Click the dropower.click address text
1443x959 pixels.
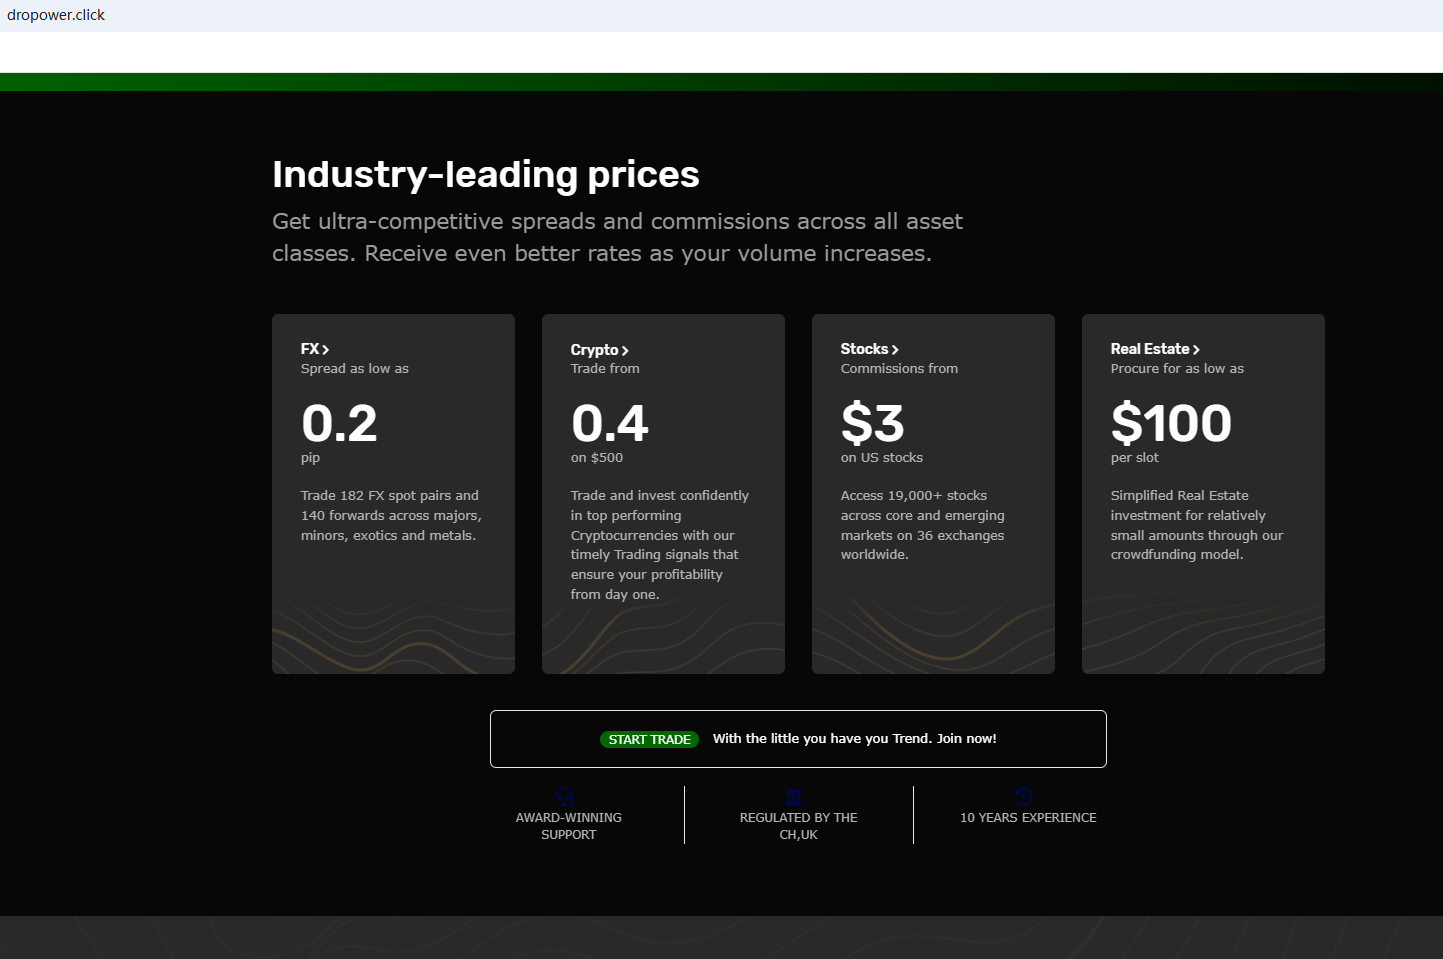point(56,15)
